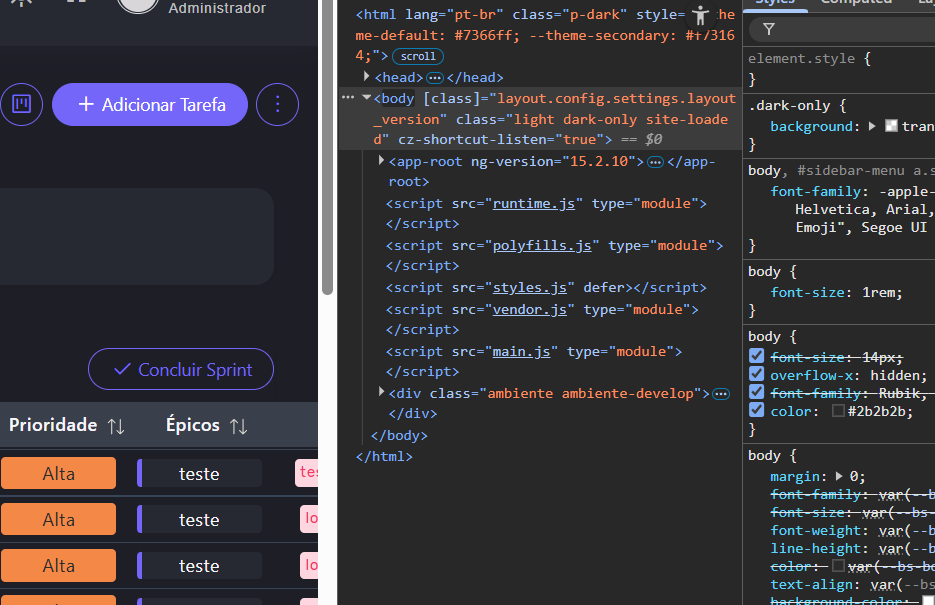
Task: Click the ellipsis beside the body element
Action: (347, 98)
